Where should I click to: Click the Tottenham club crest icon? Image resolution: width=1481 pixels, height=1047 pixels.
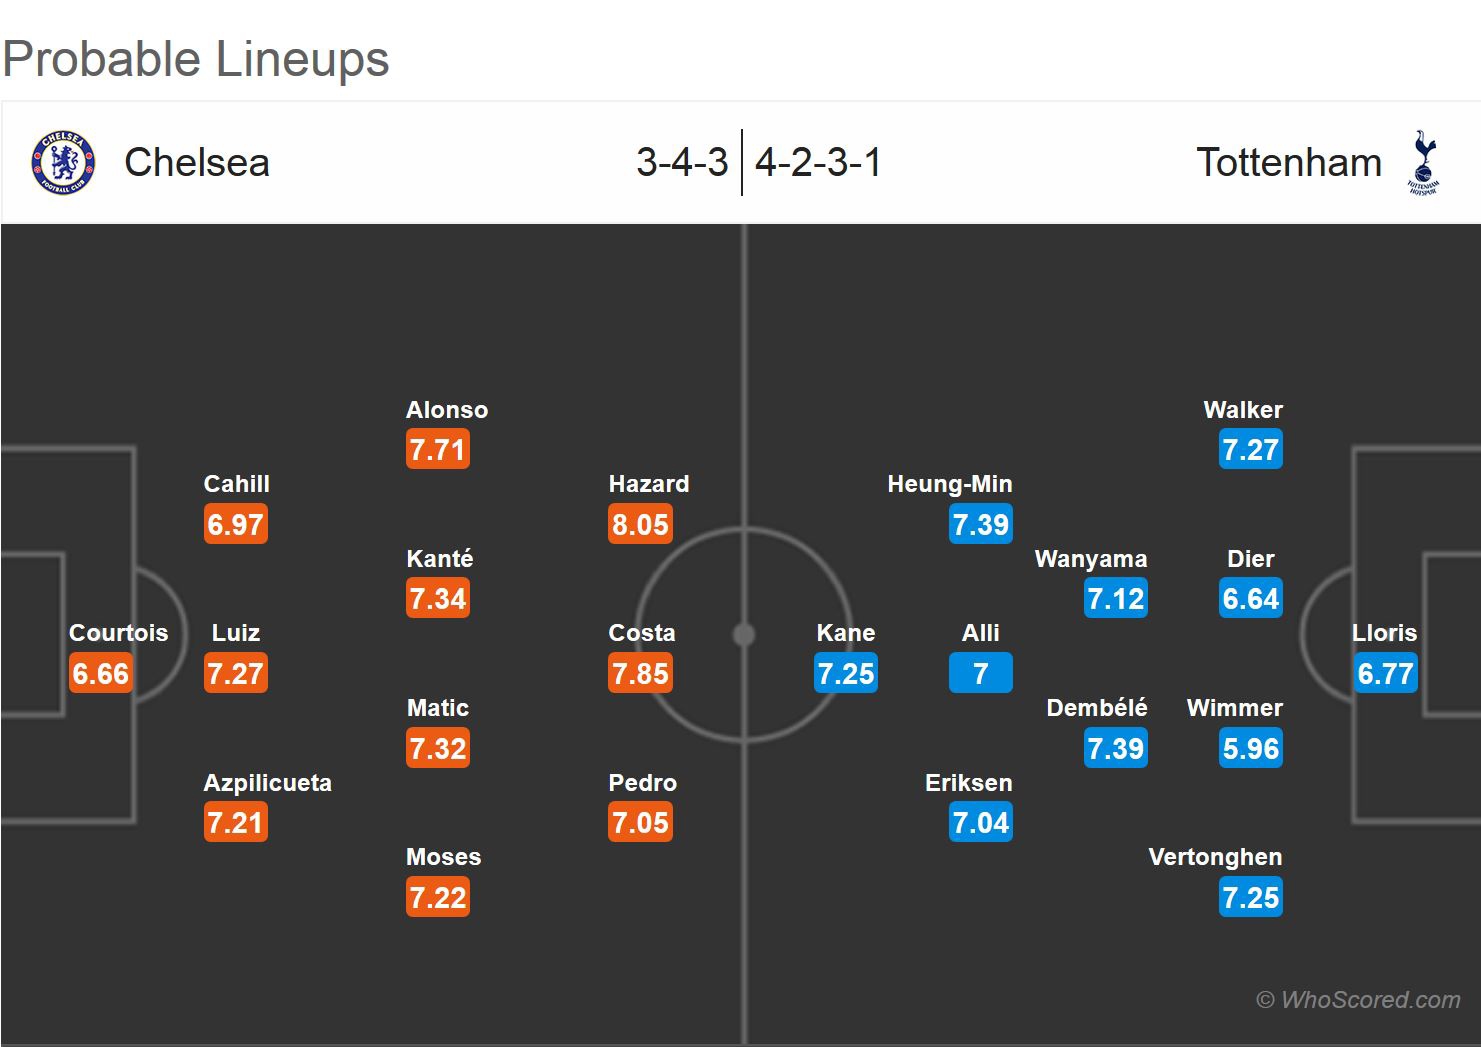1422,162
